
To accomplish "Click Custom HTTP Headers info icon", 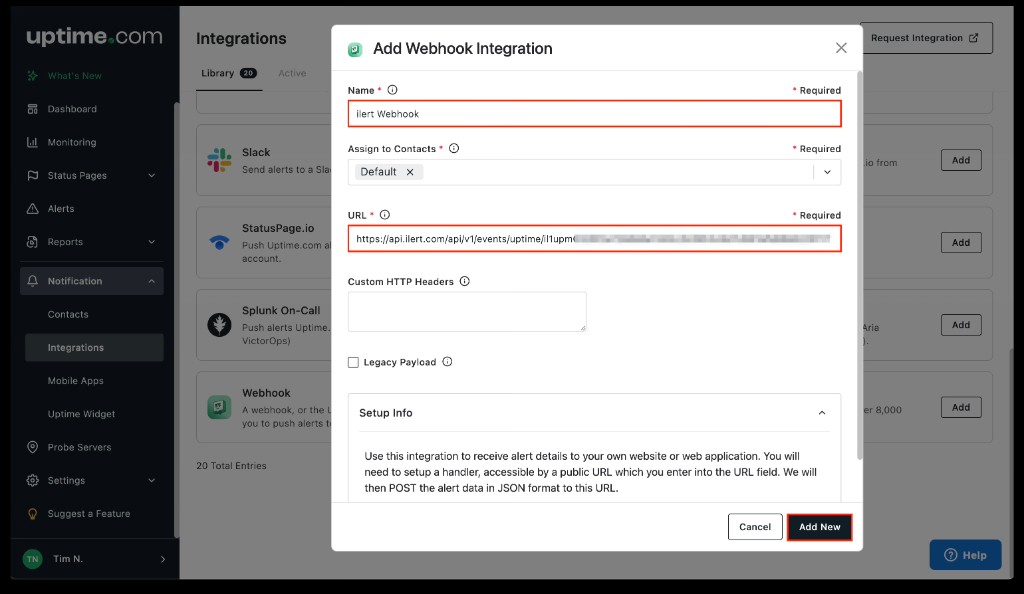I will pyautogui.click(x=464, y=282).
